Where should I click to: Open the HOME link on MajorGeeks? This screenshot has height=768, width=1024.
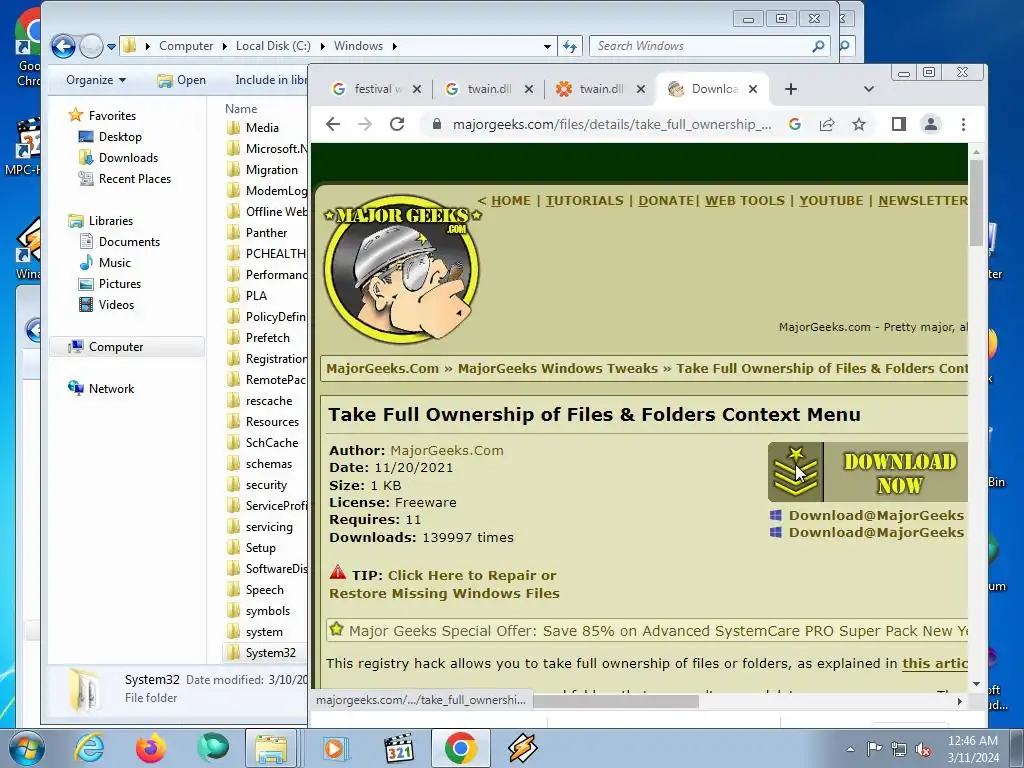pyautogui.click(x=511, y=200)
